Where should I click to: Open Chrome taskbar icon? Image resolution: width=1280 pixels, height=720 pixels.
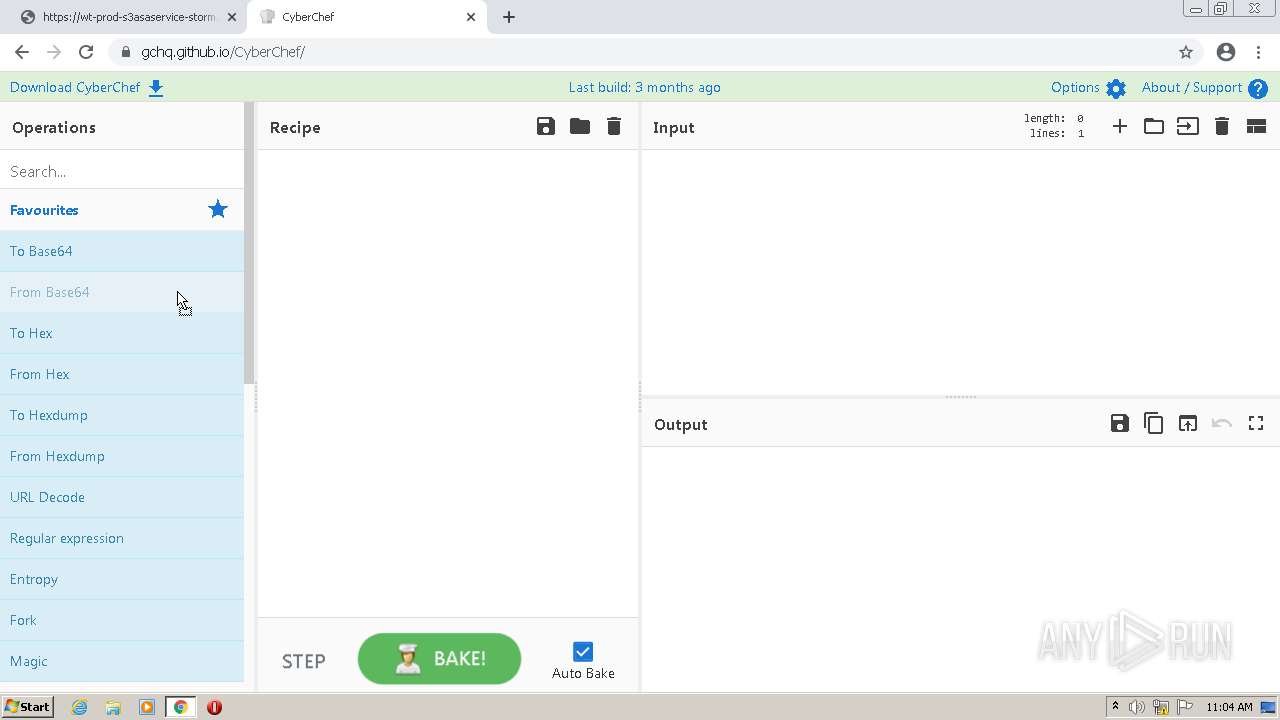pos(180,707)
